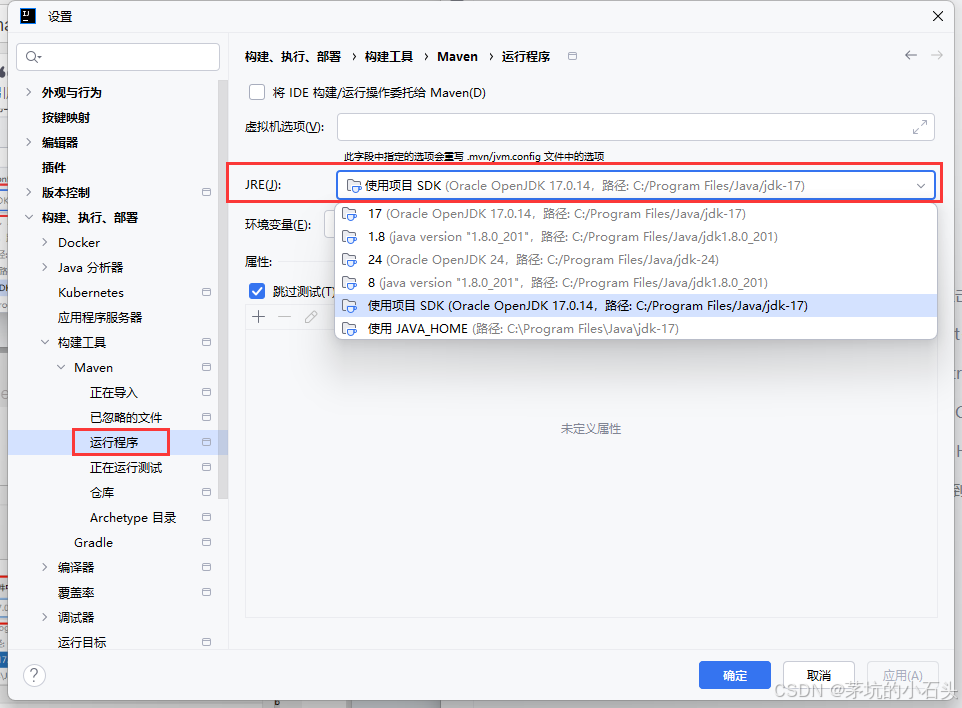Click project-level icon next to 正在导入
The image size is (962, 708).
click(206, 392)
